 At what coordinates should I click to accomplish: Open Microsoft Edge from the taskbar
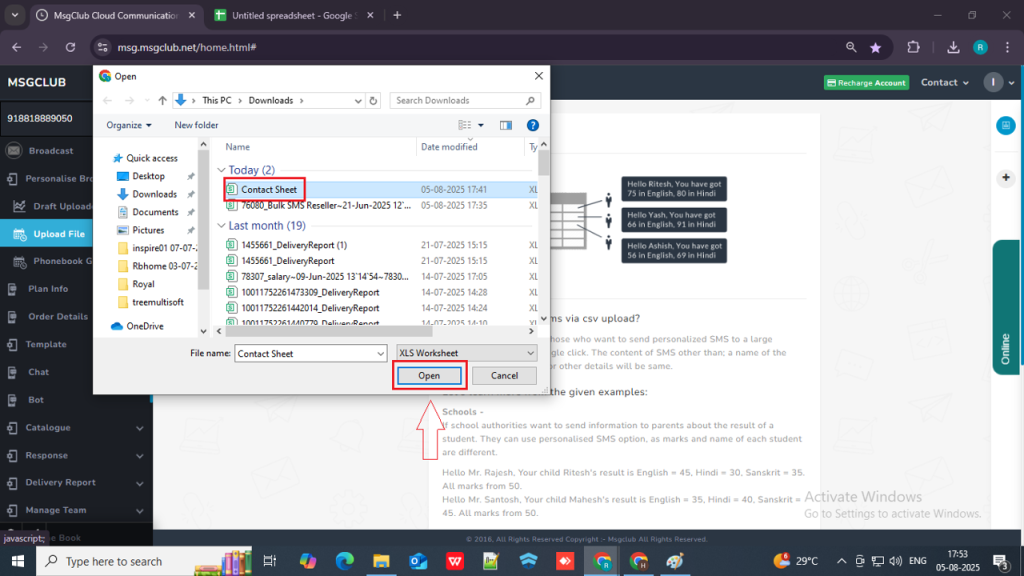(x=344, y=561)
